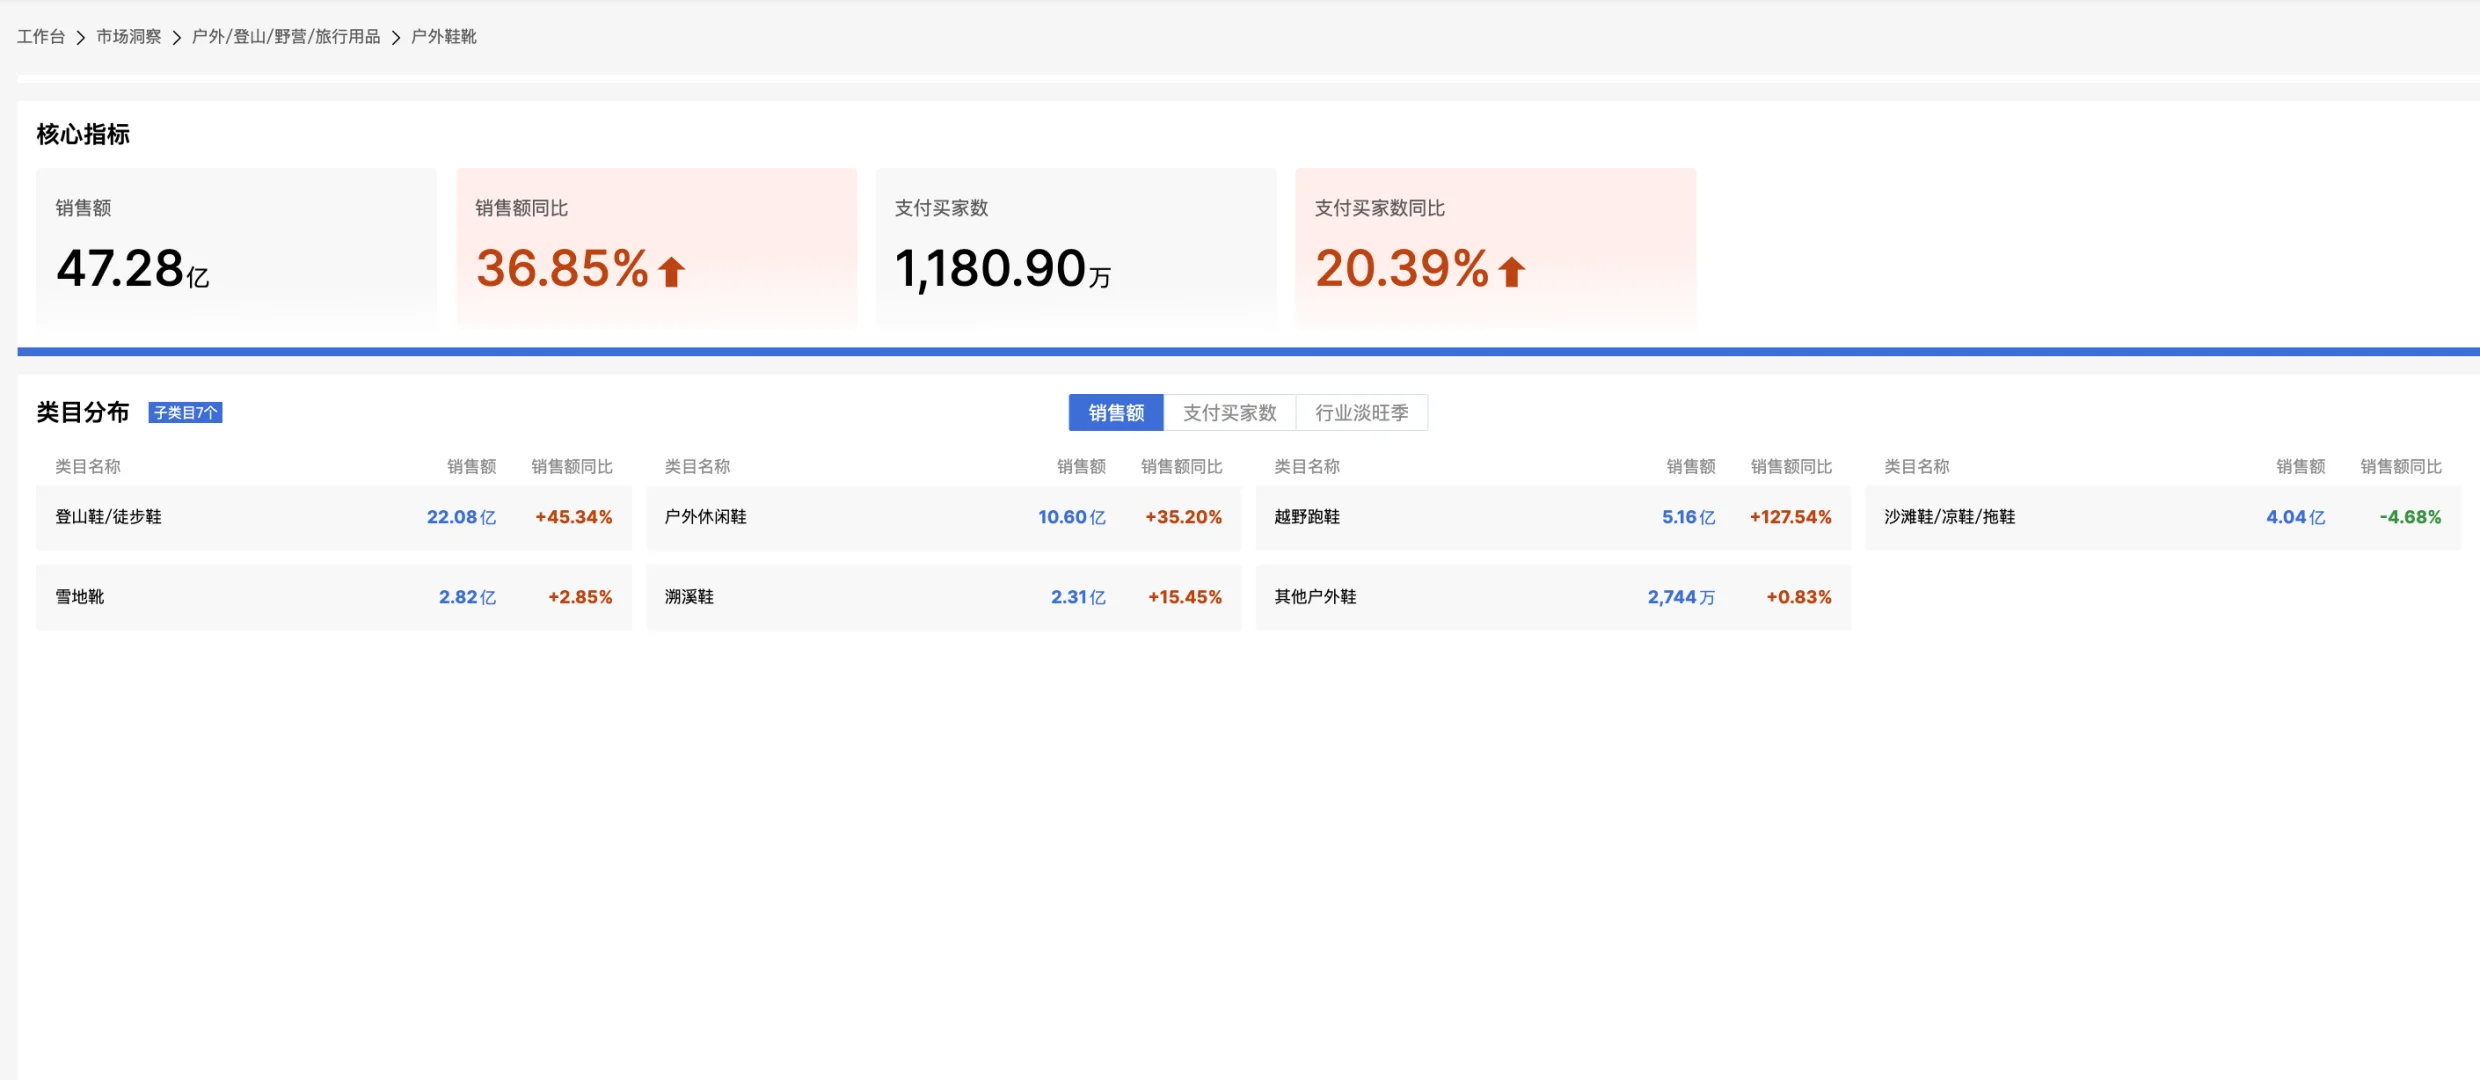This screenshot has width=2480, height=1080.
Task: Open the 支付买家数同比 20.39% card
Action: [x=1496, y=247]
